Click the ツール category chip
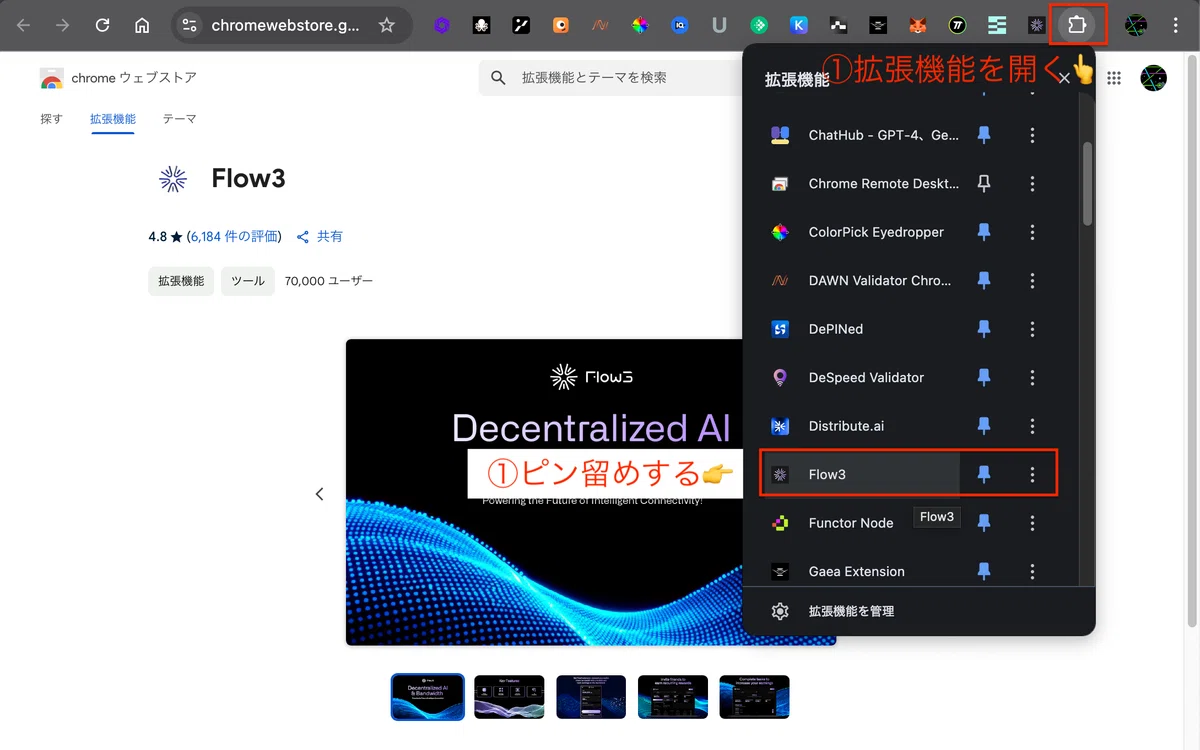Screen dimensions: 1200x750 [x=248, y=281]
